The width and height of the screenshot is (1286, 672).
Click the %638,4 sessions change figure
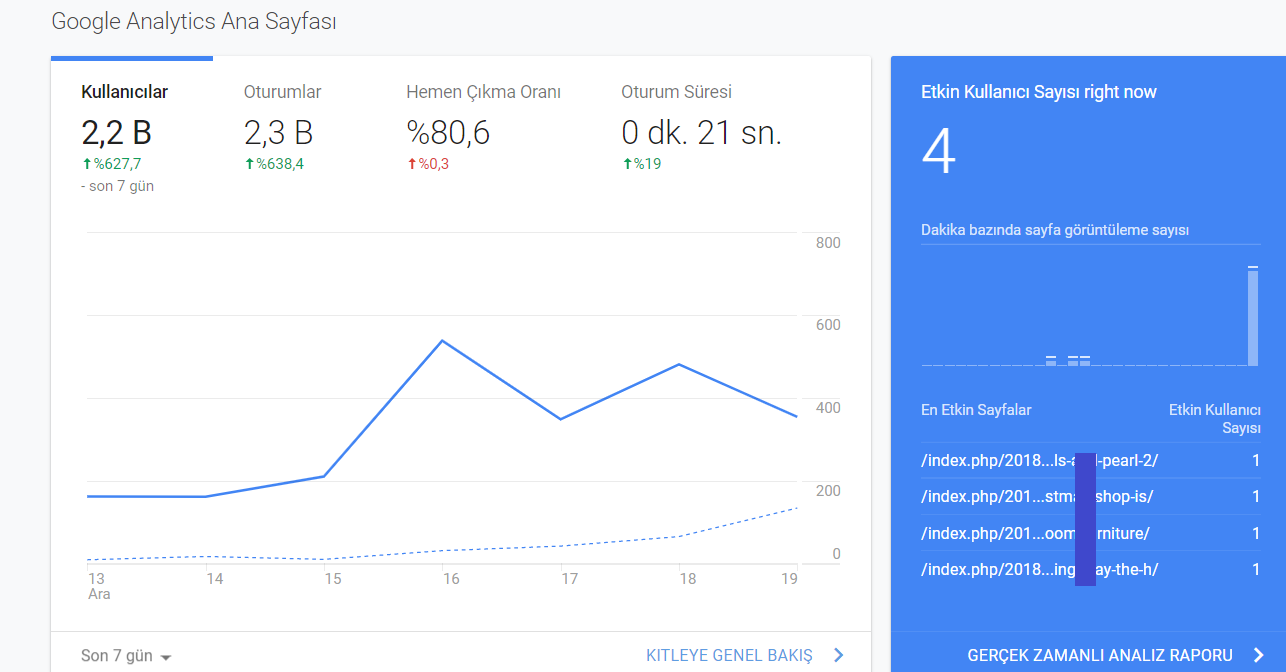click(274, 164)
